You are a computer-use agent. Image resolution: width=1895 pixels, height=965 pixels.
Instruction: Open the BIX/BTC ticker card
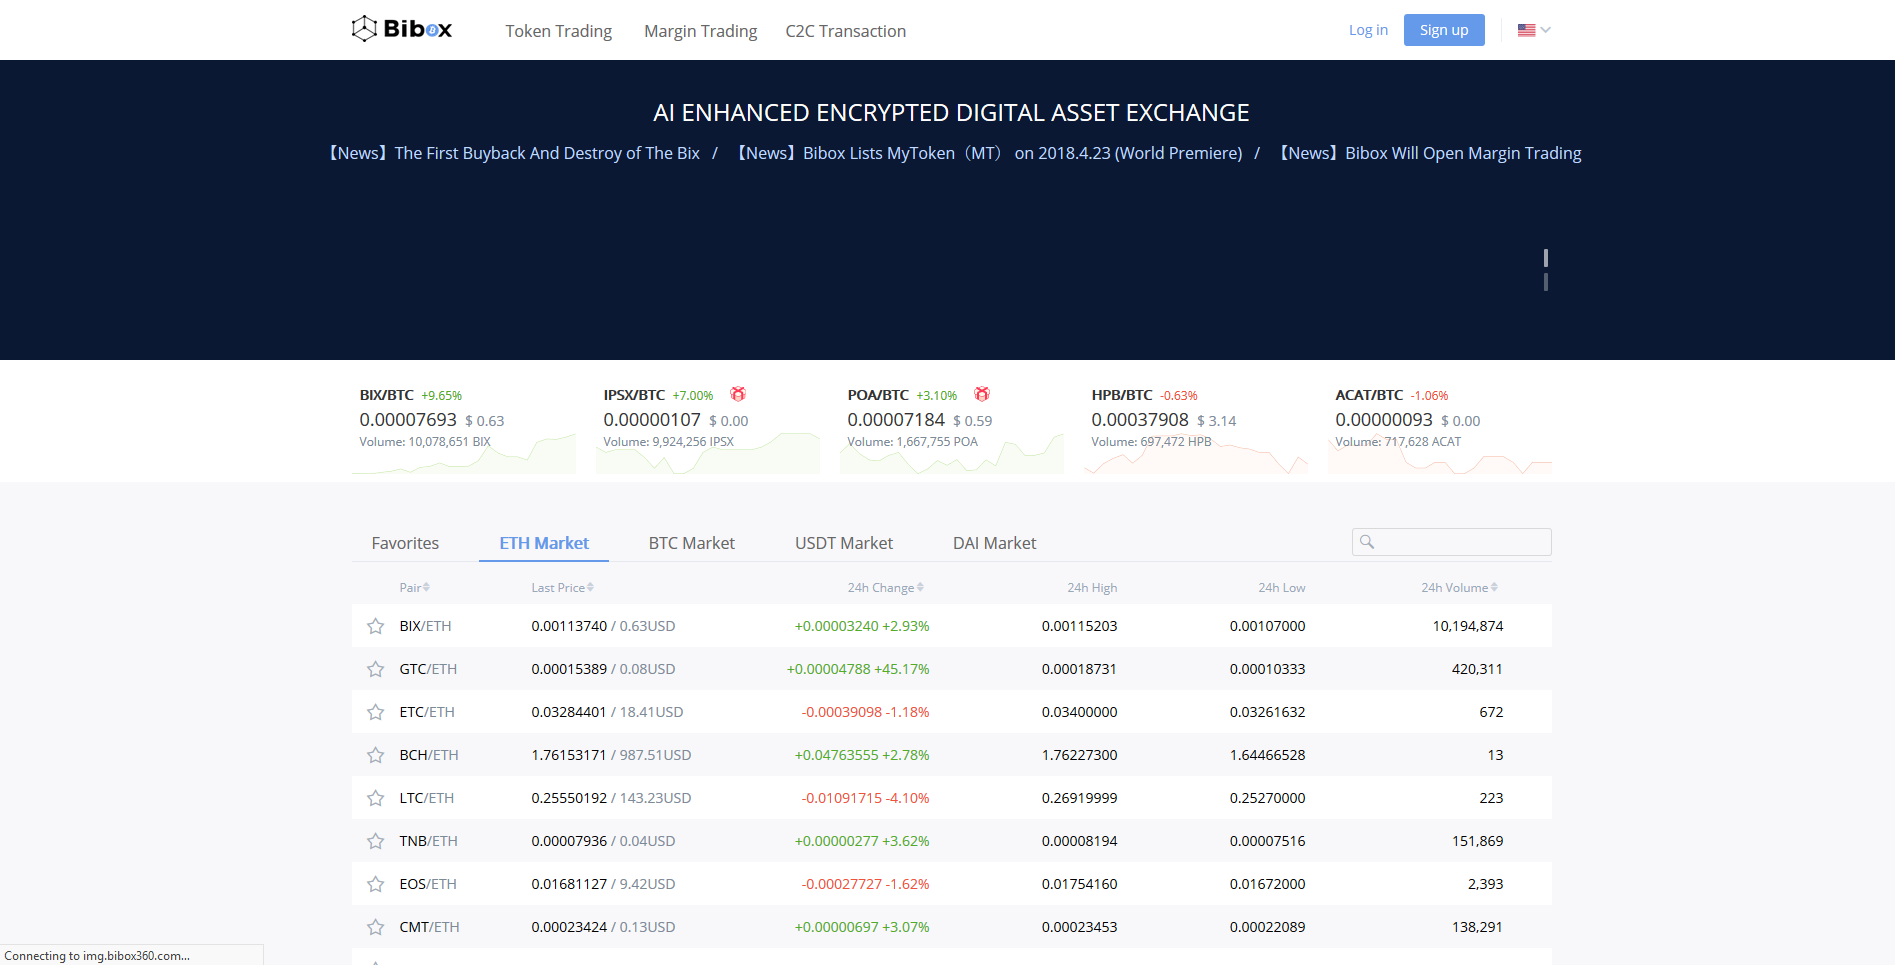click(464, 430)
